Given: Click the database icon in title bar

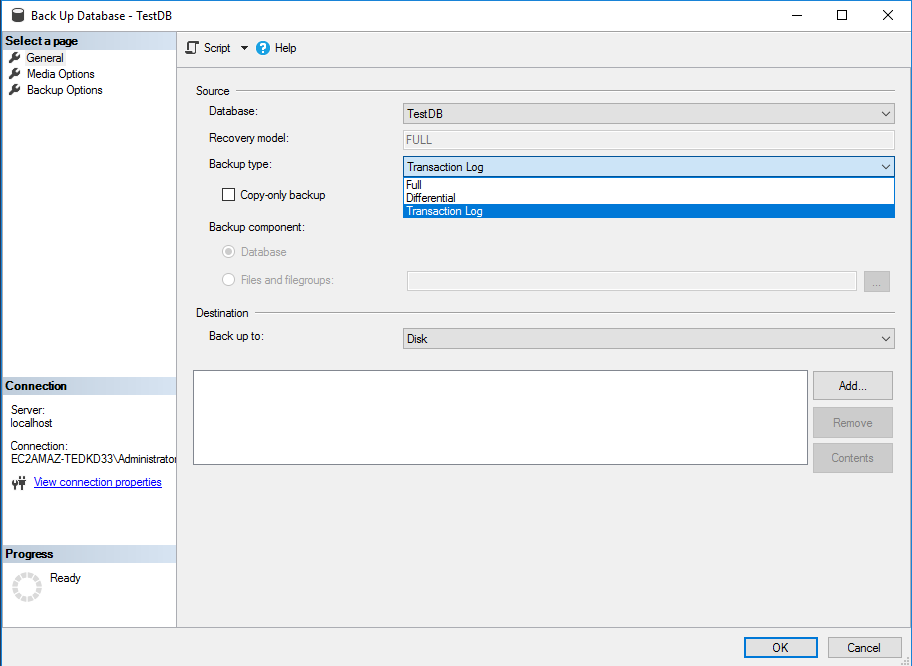Looking at the screenshot, I should pyautogui.click(x=17, y=16).
